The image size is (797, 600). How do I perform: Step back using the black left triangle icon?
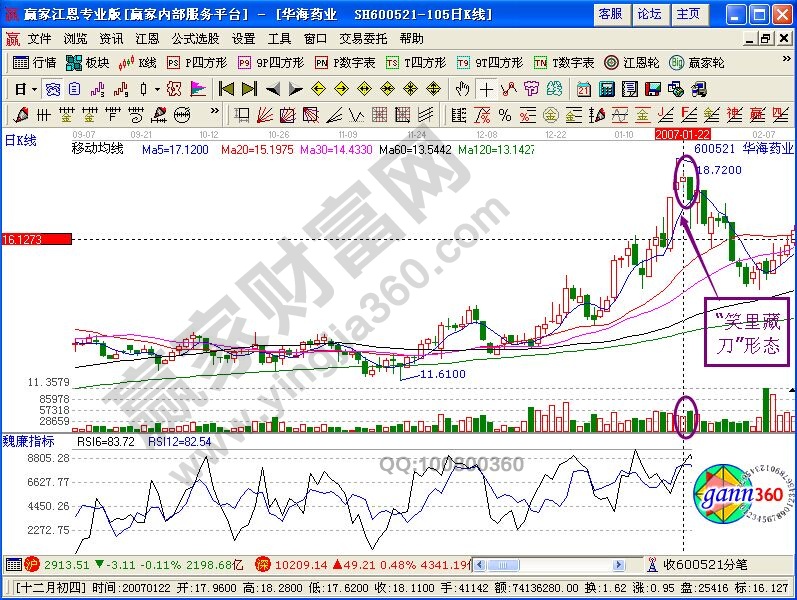coord(273,90)
